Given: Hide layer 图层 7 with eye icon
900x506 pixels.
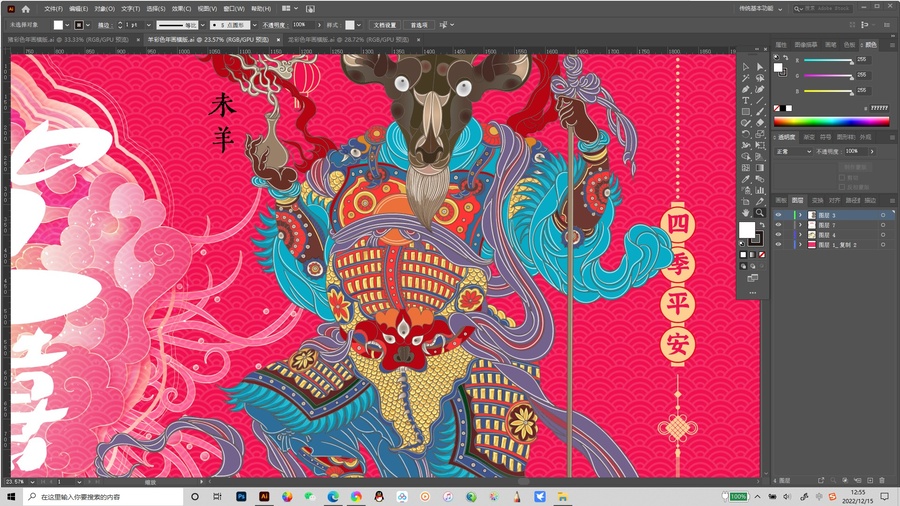Looking at the screenshot, I should pos(778,225).
